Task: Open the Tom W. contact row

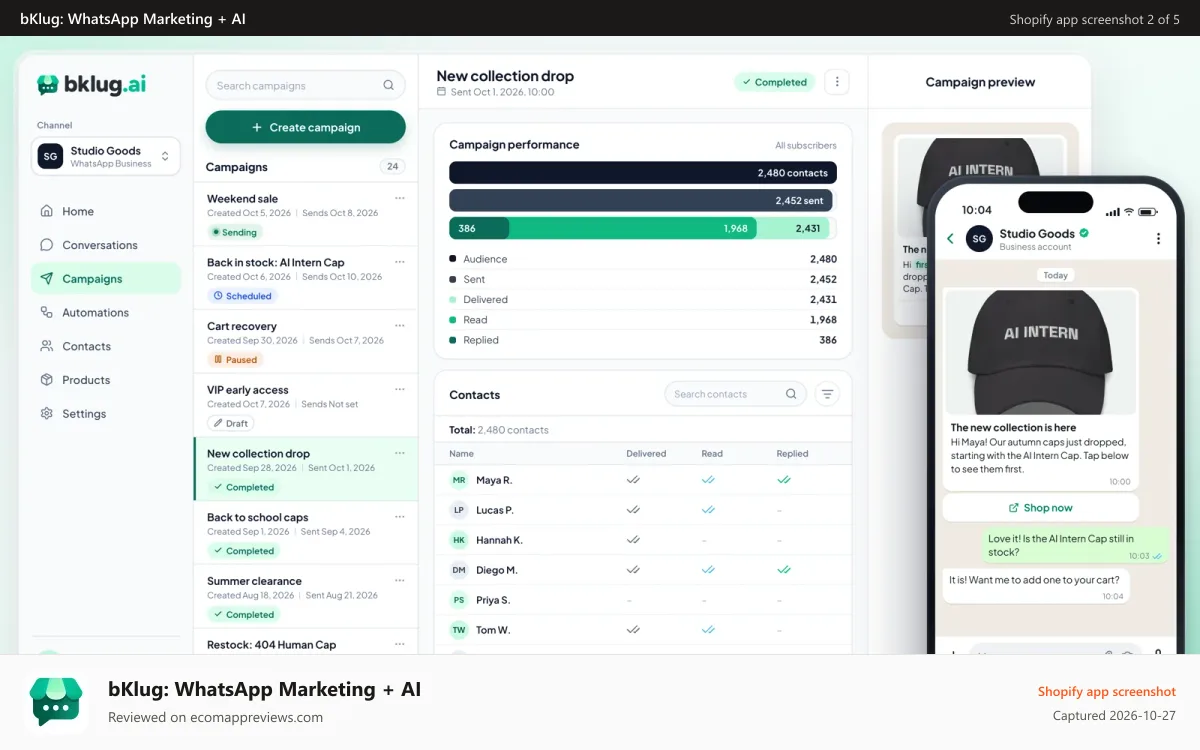Action: tap(643, 630)
